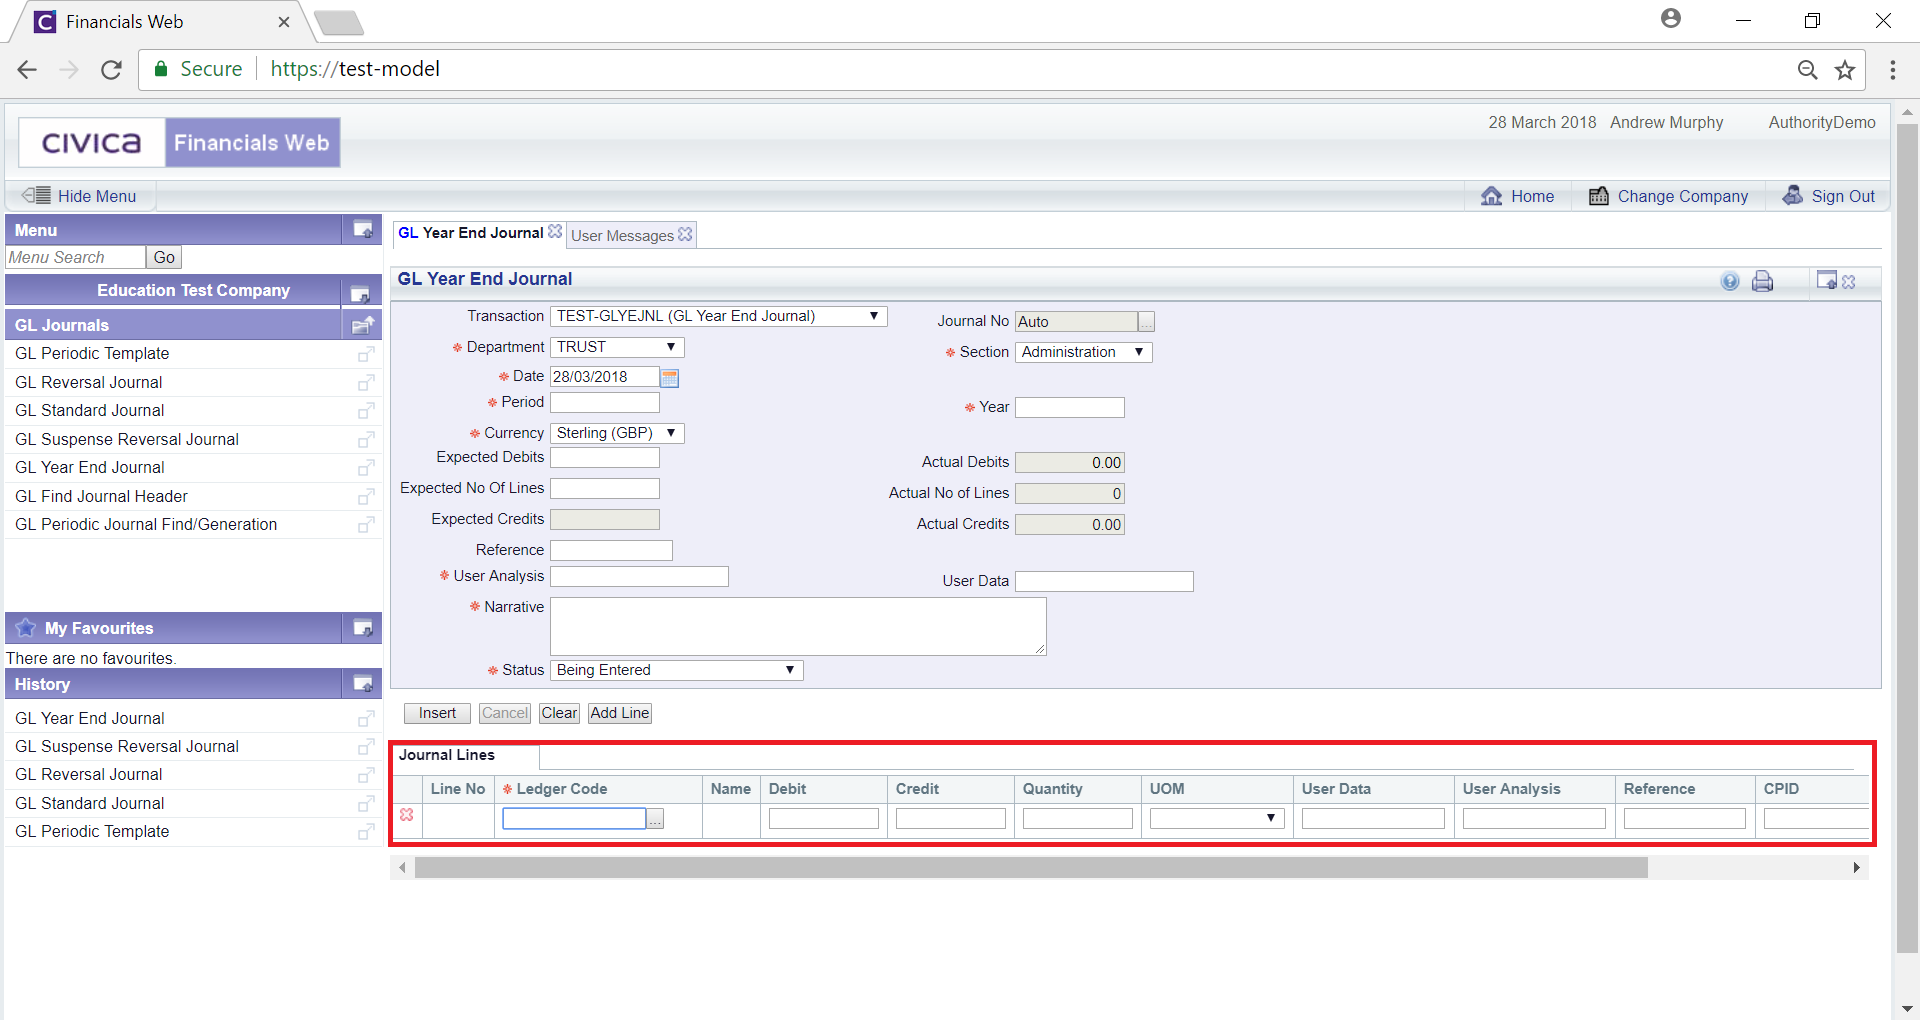Image resolution: width=1920 pixels, height=1020 pixels.
Task: Click the Debit field in journal line
Action: click(823, 818)
